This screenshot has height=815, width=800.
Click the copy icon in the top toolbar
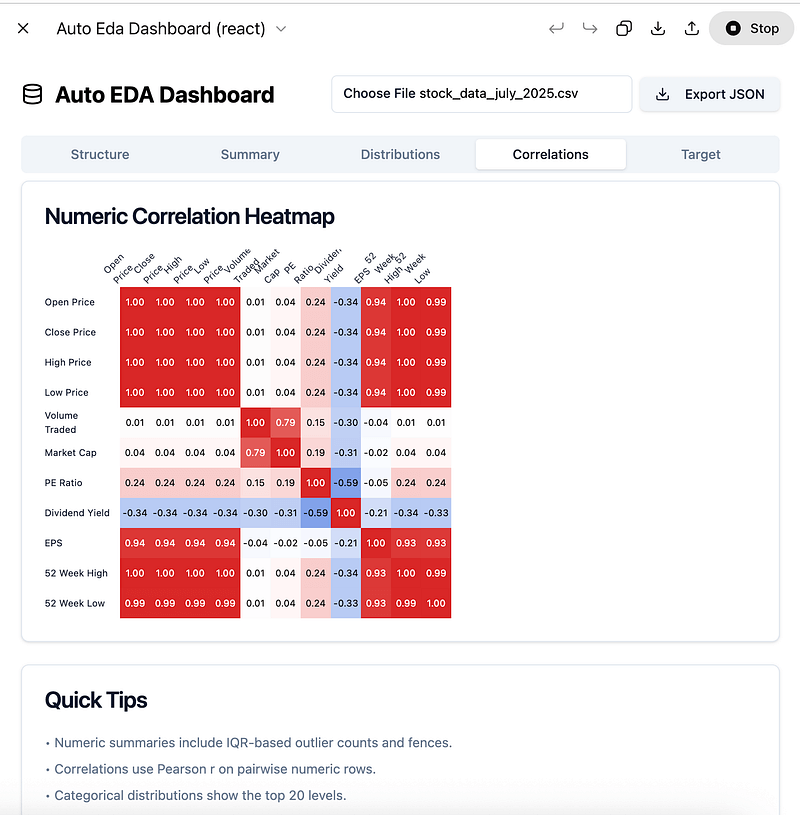click(624, 28)
